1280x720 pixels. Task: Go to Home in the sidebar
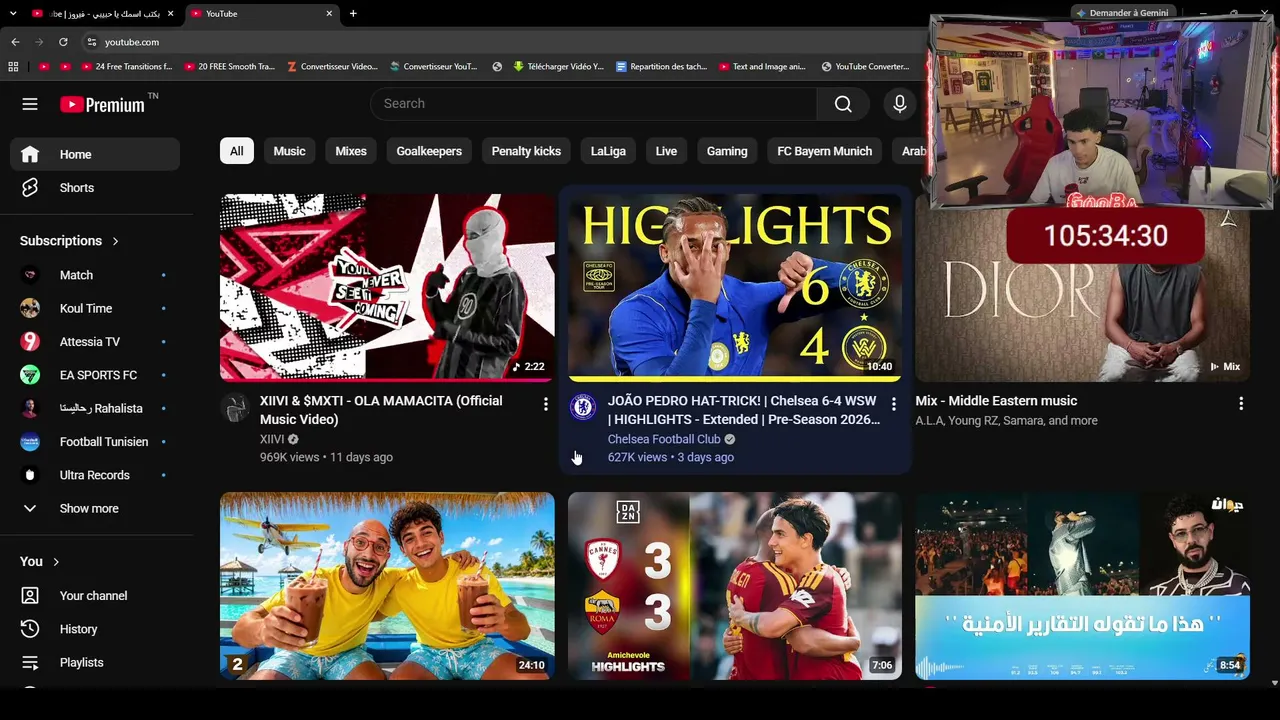coord(97,154)
